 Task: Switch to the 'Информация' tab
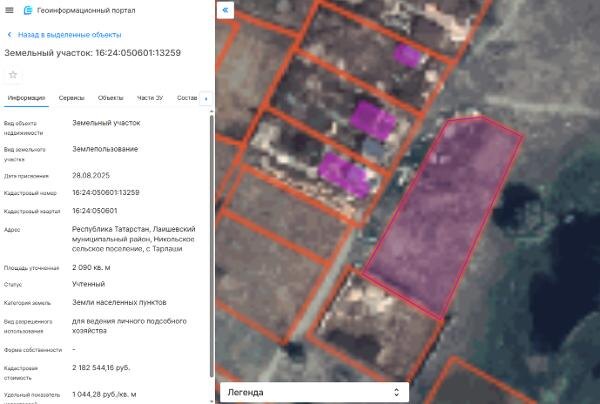pyautogui.click(x=26, y=98)
